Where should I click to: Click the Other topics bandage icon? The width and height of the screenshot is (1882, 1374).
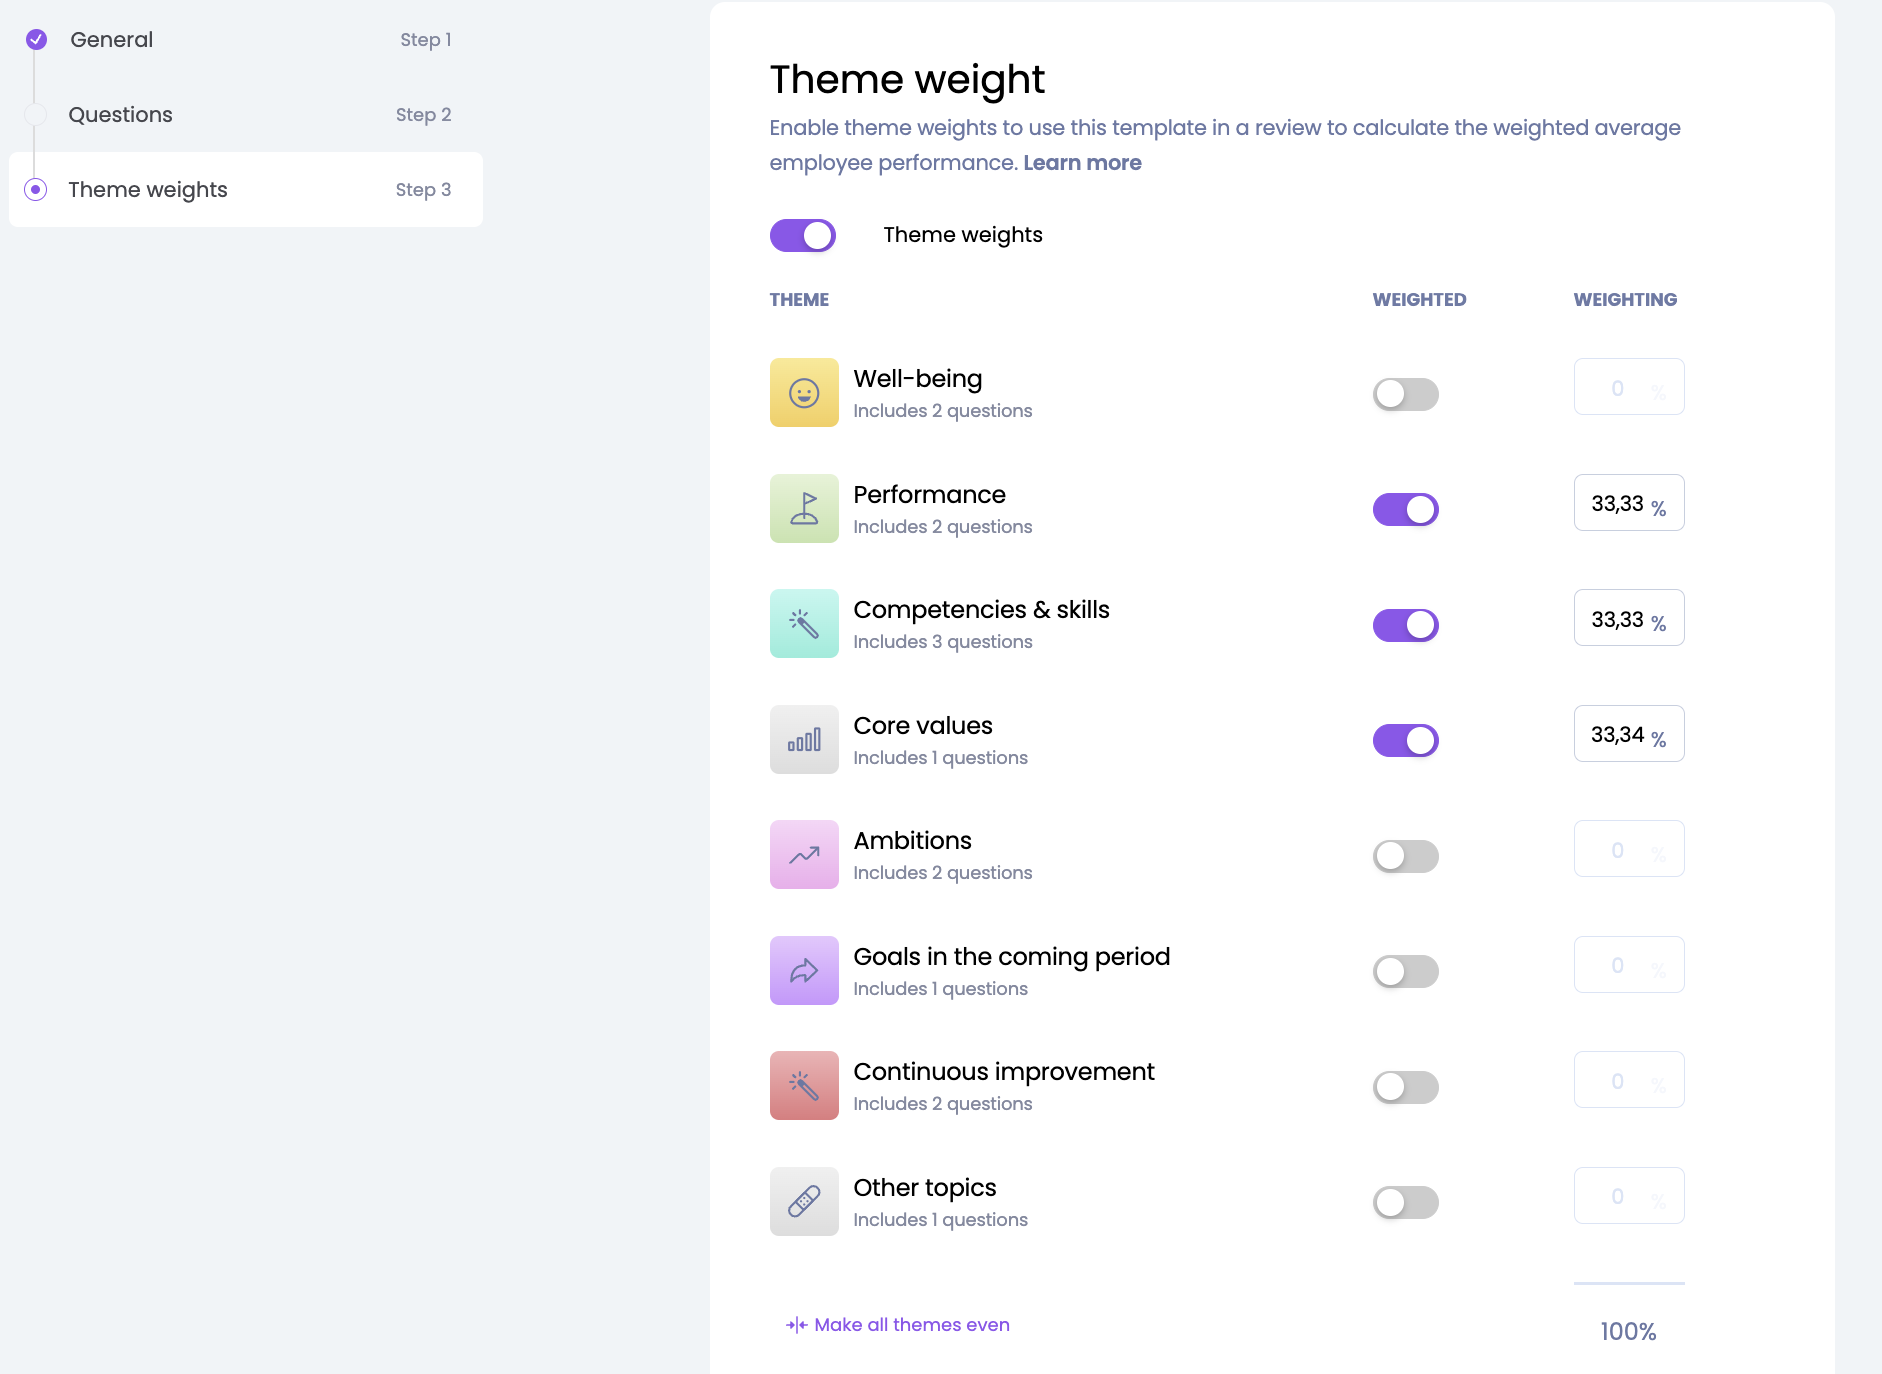click(804, 1202)
